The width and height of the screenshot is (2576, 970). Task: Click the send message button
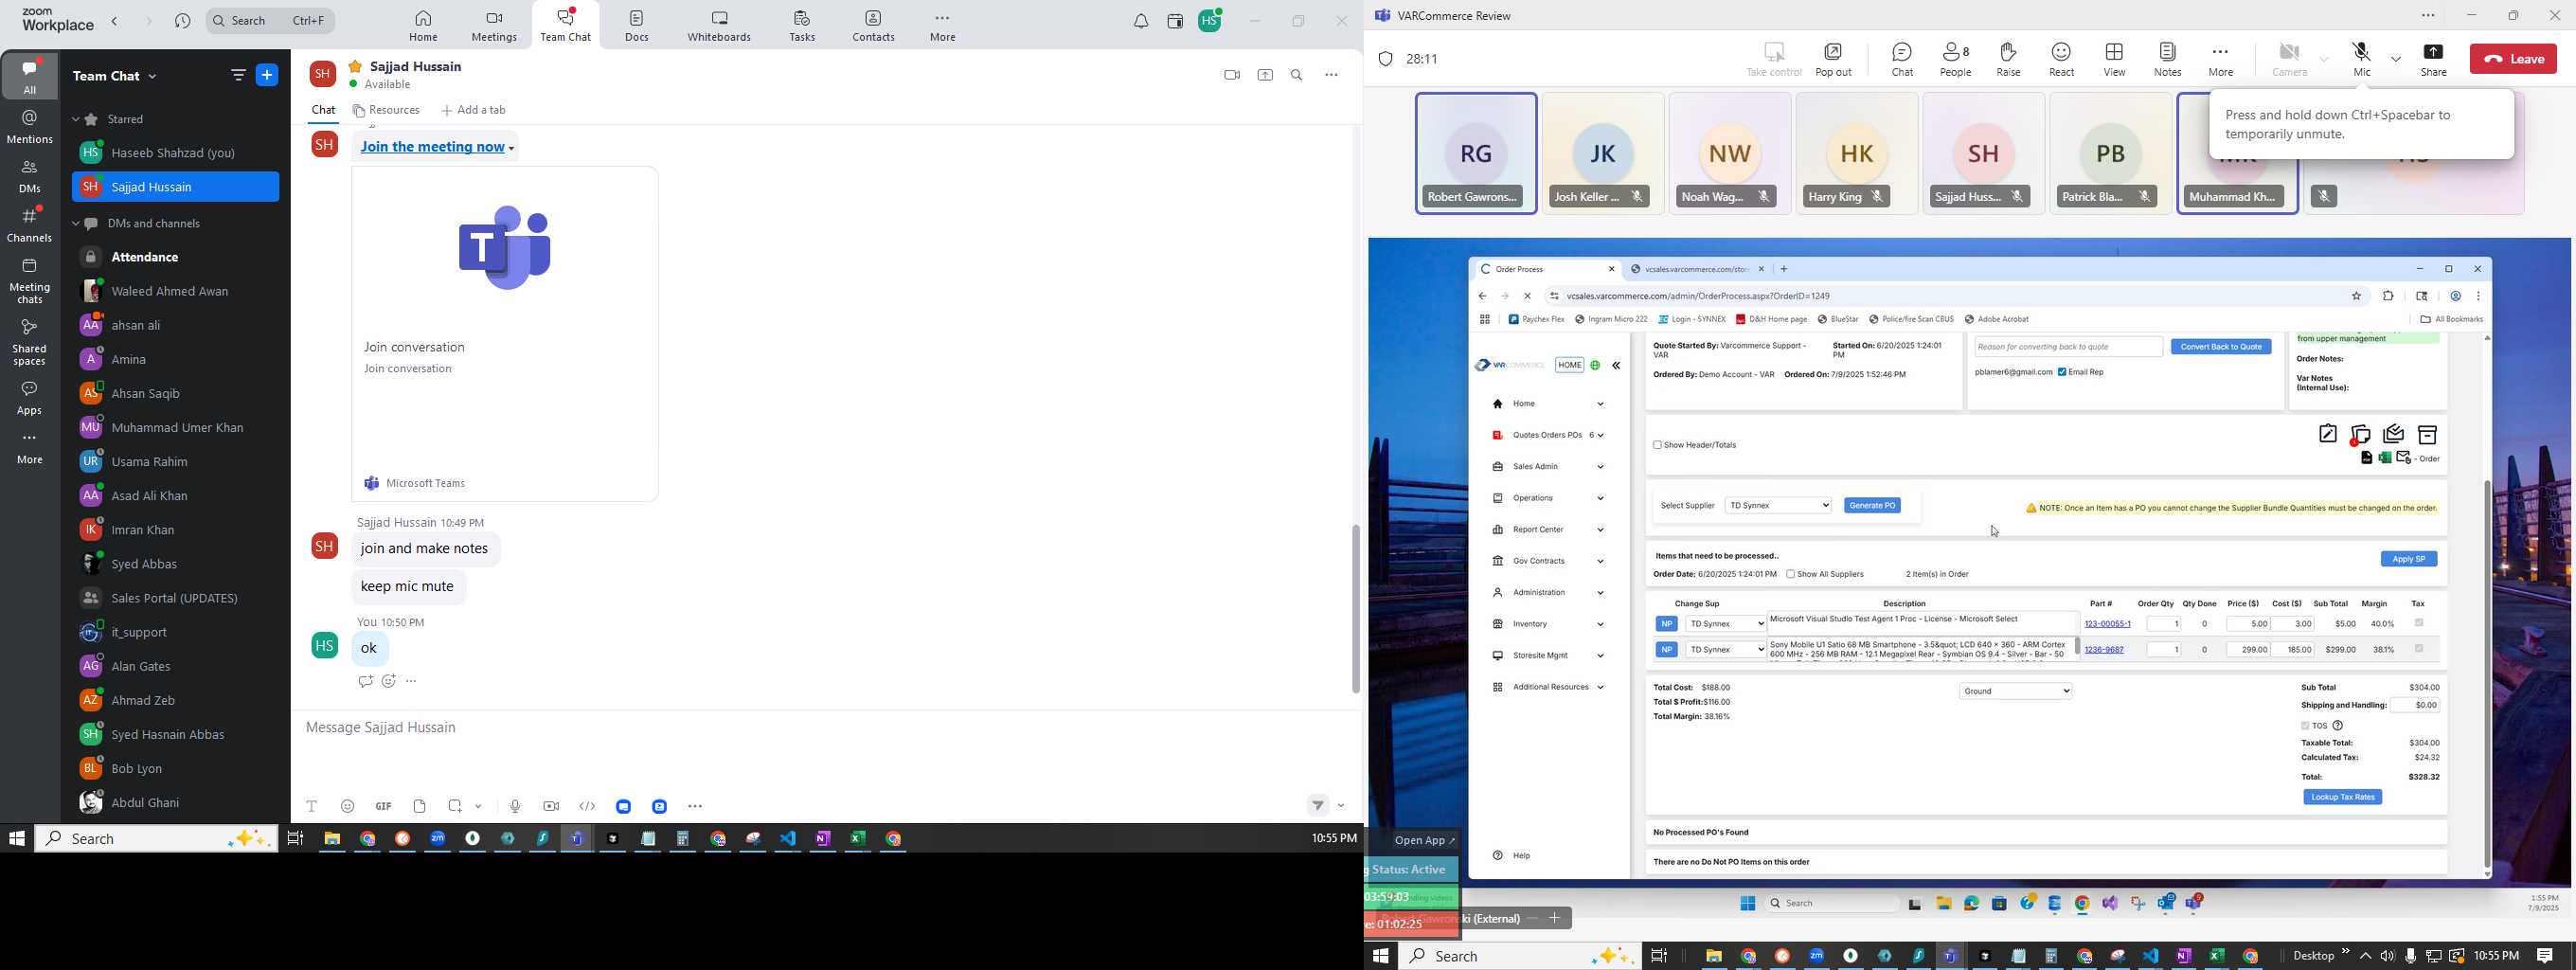[x=1318, y=806]
